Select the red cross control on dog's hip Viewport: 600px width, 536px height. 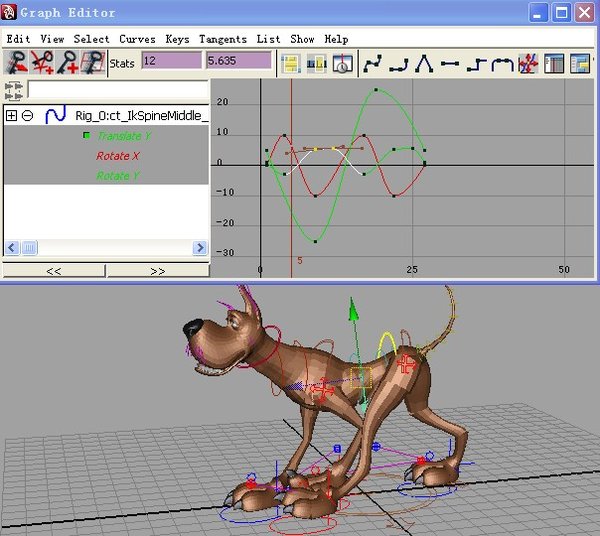406,364
